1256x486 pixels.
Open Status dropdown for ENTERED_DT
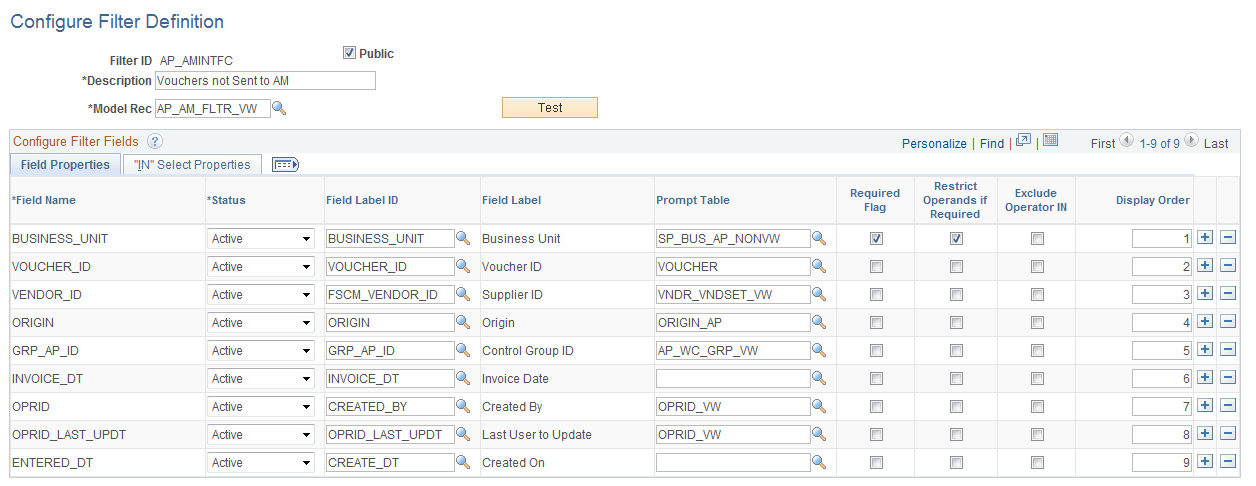pos(261,463)
